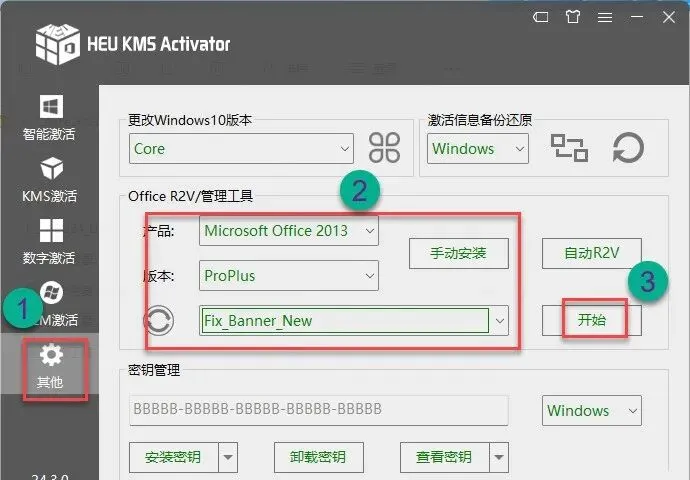Click the 查看密钥 view key button
Screen dimensions: 690x480
click(x=444, y=457)
